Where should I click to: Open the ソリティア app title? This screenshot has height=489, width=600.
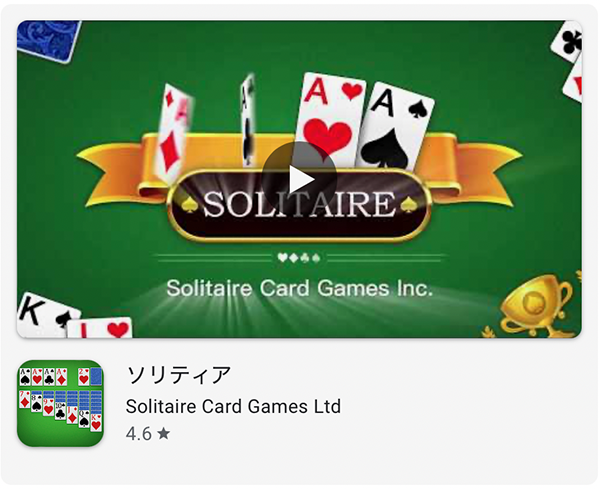pos(179,375)
